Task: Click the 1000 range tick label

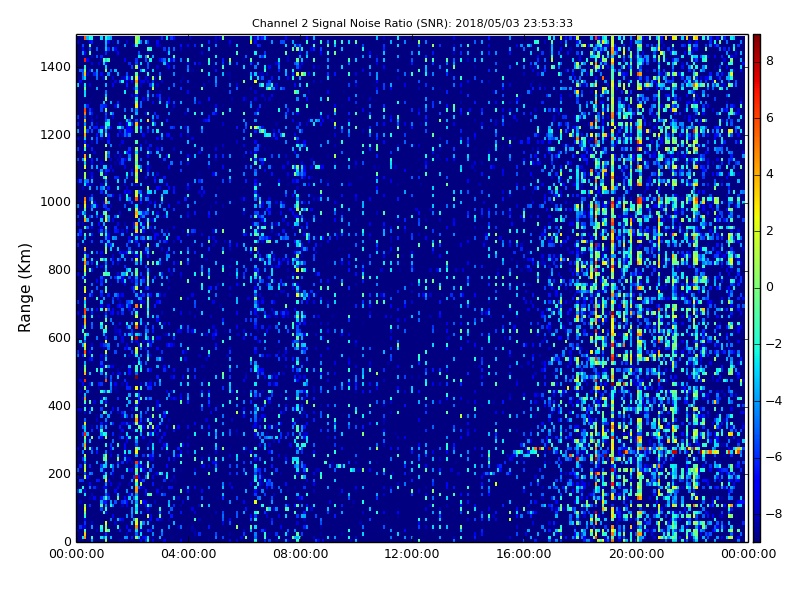Action: [56, 202]
